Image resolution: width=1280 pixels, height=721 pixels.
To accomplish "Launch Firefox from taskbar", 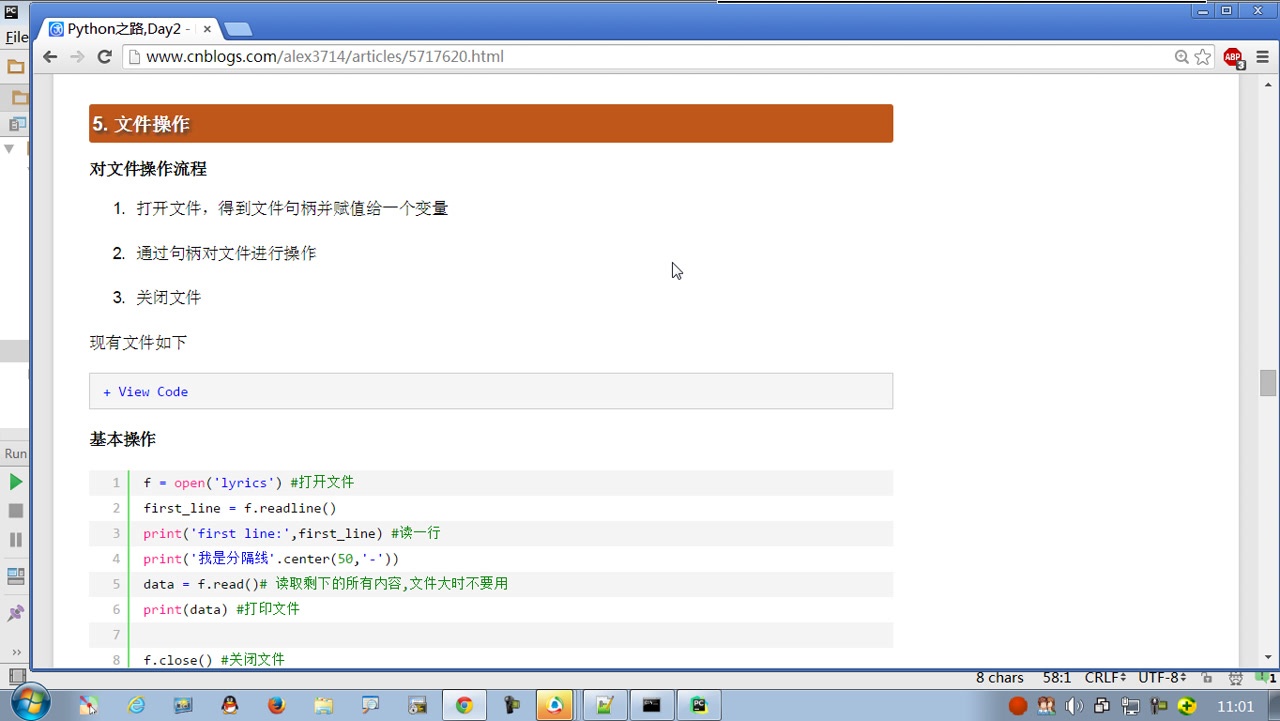I will coord(277,705).
